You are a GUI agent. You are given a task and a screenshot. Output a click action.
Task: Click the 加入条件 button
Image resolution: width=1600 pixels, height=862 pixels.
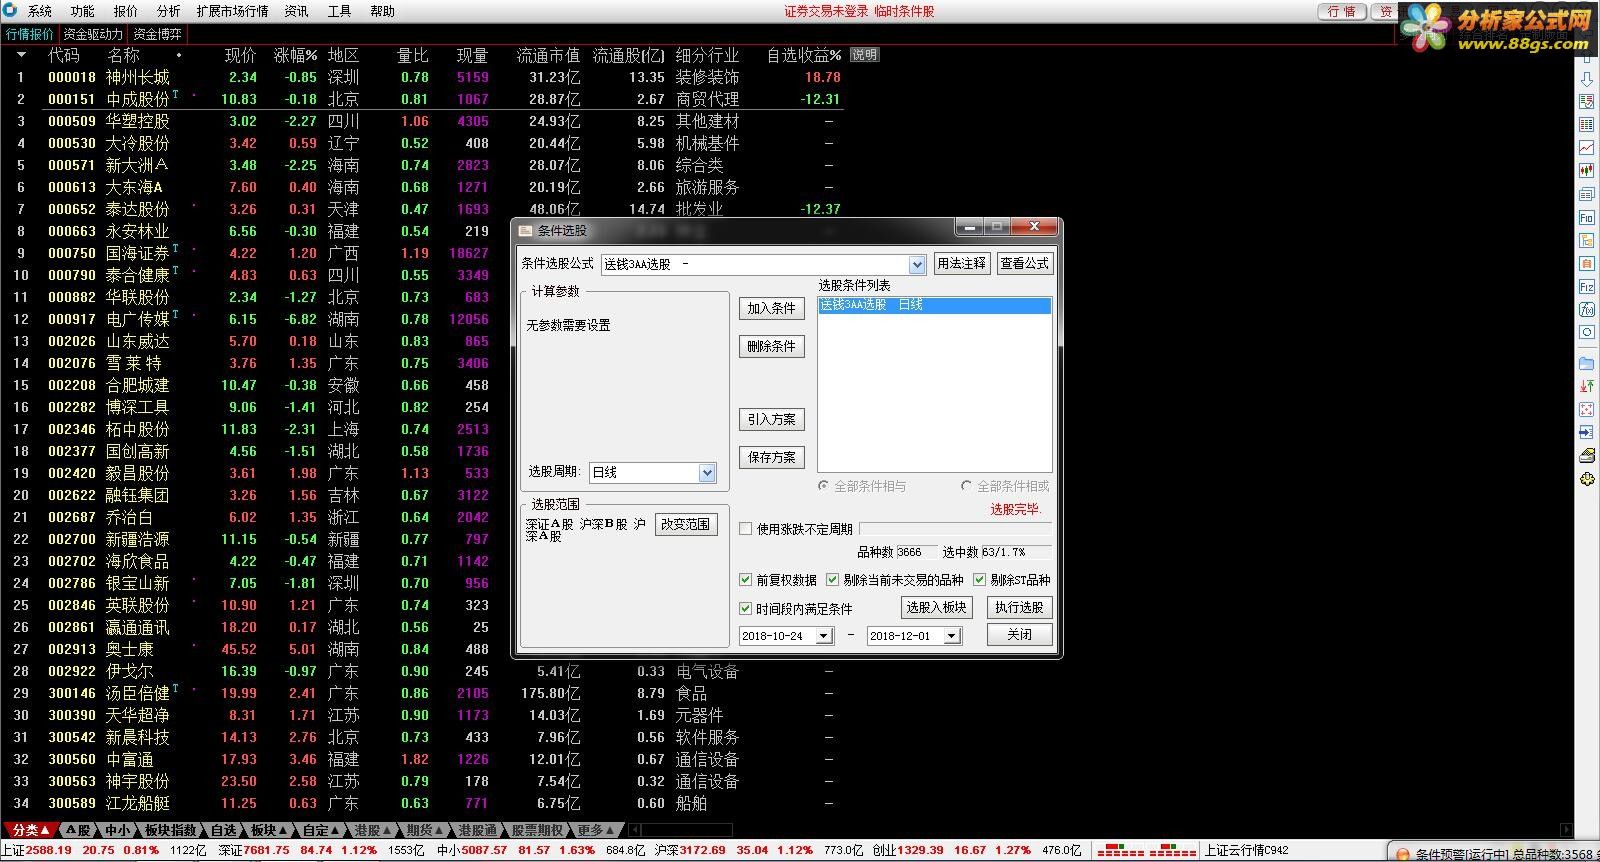click(x=772, y=308)
